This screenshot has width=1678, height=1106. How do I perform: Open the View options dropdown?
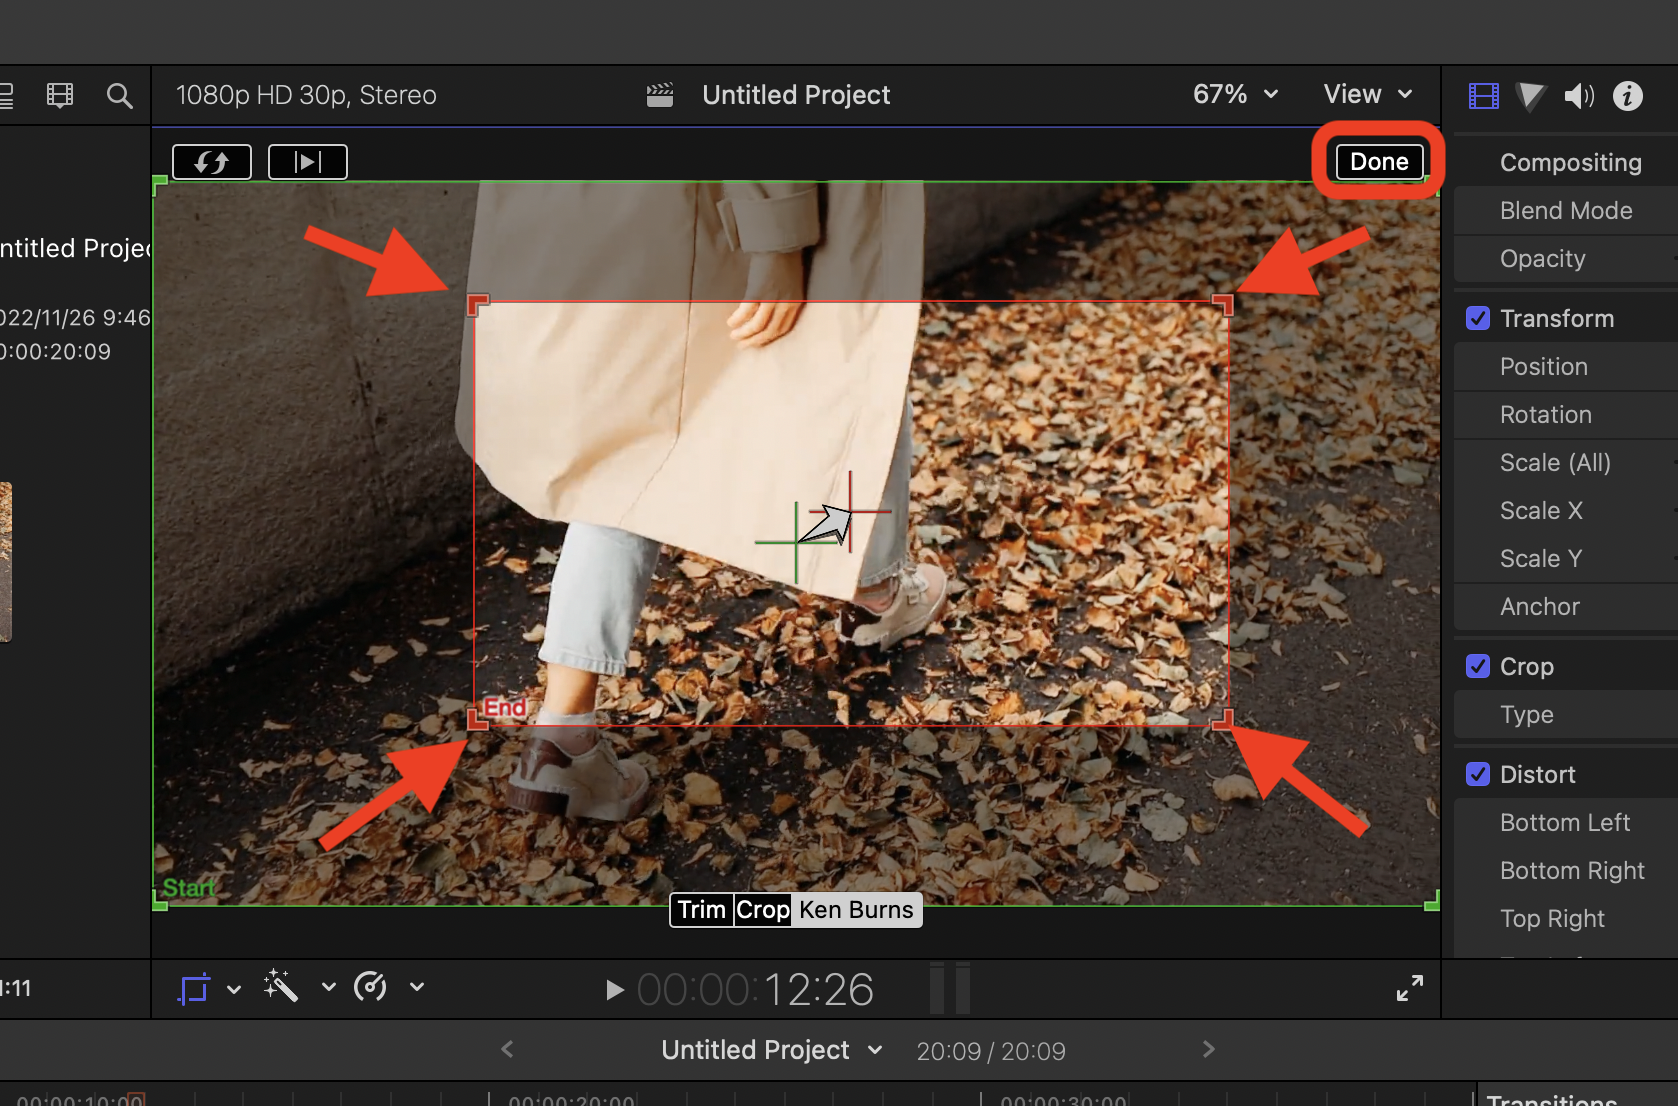tap(1368, 94)
